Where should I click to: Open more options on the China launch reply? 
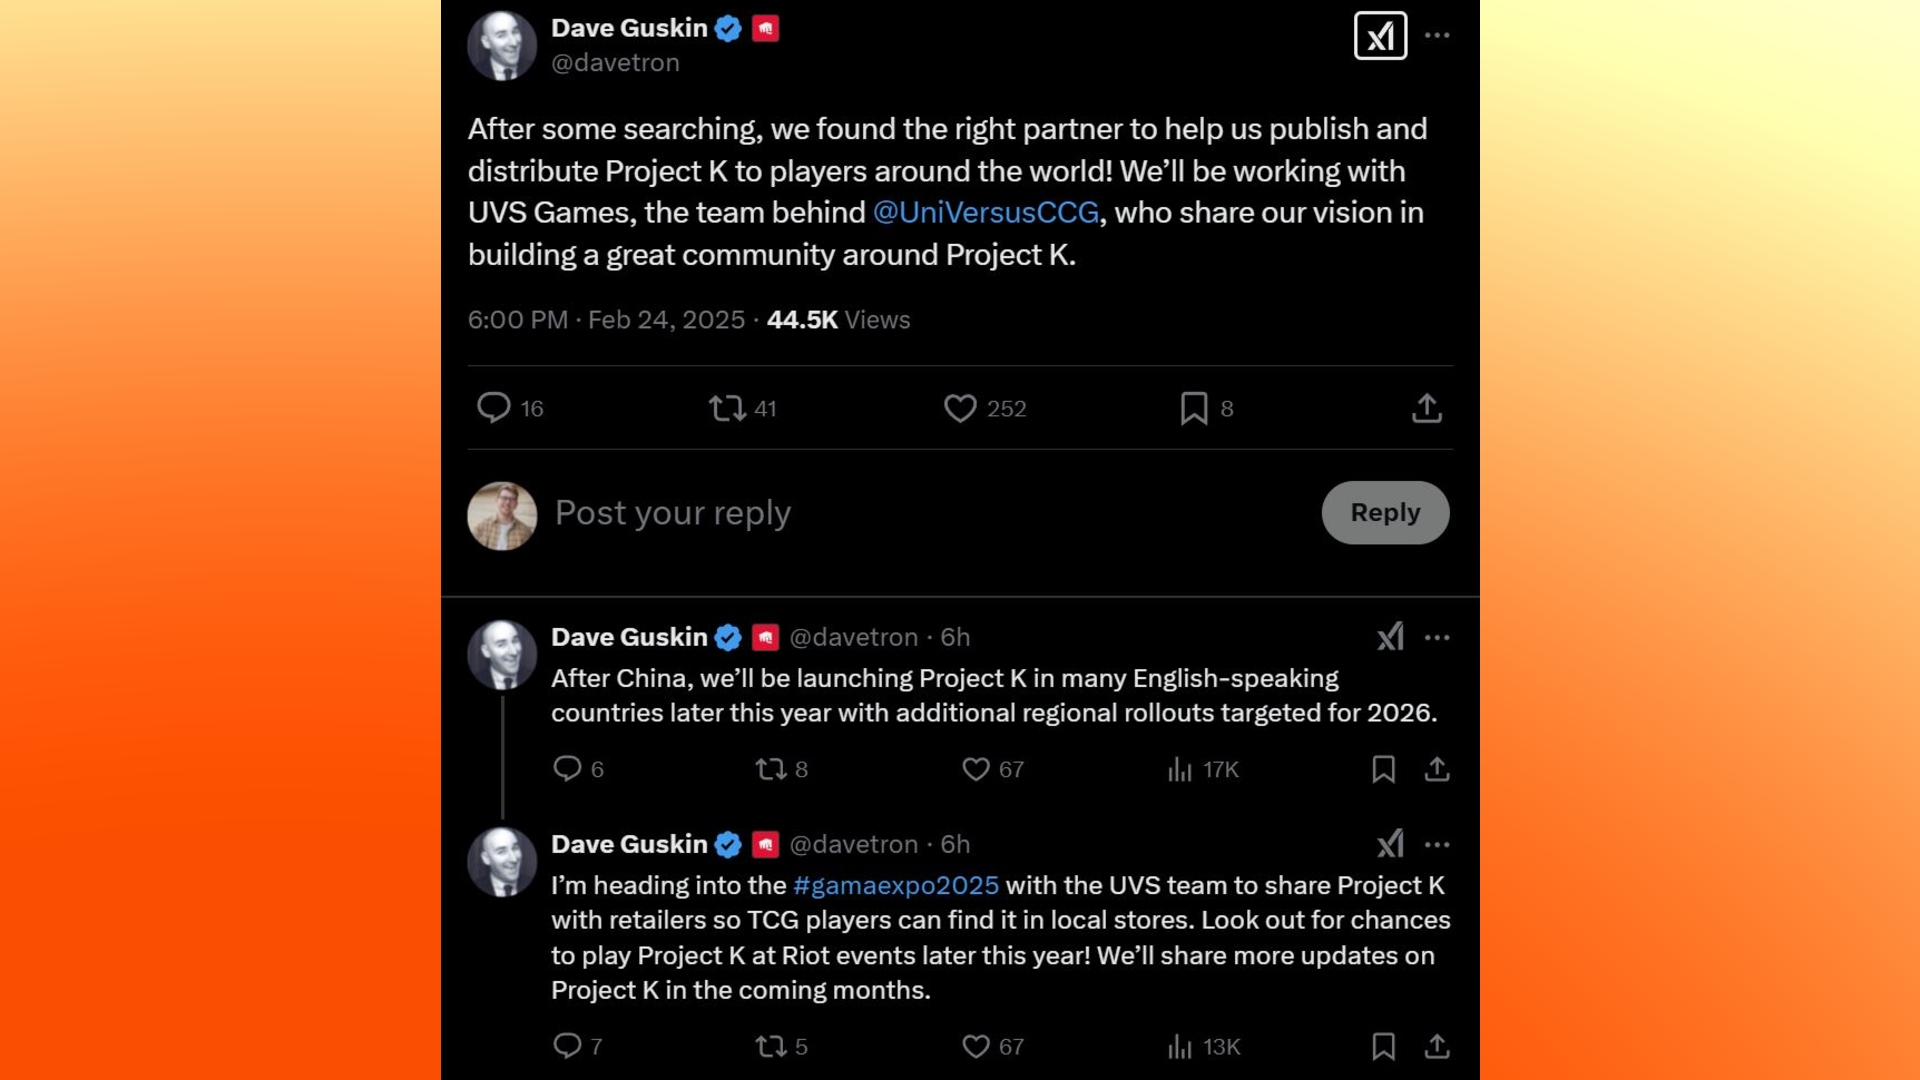point(1437,638)
